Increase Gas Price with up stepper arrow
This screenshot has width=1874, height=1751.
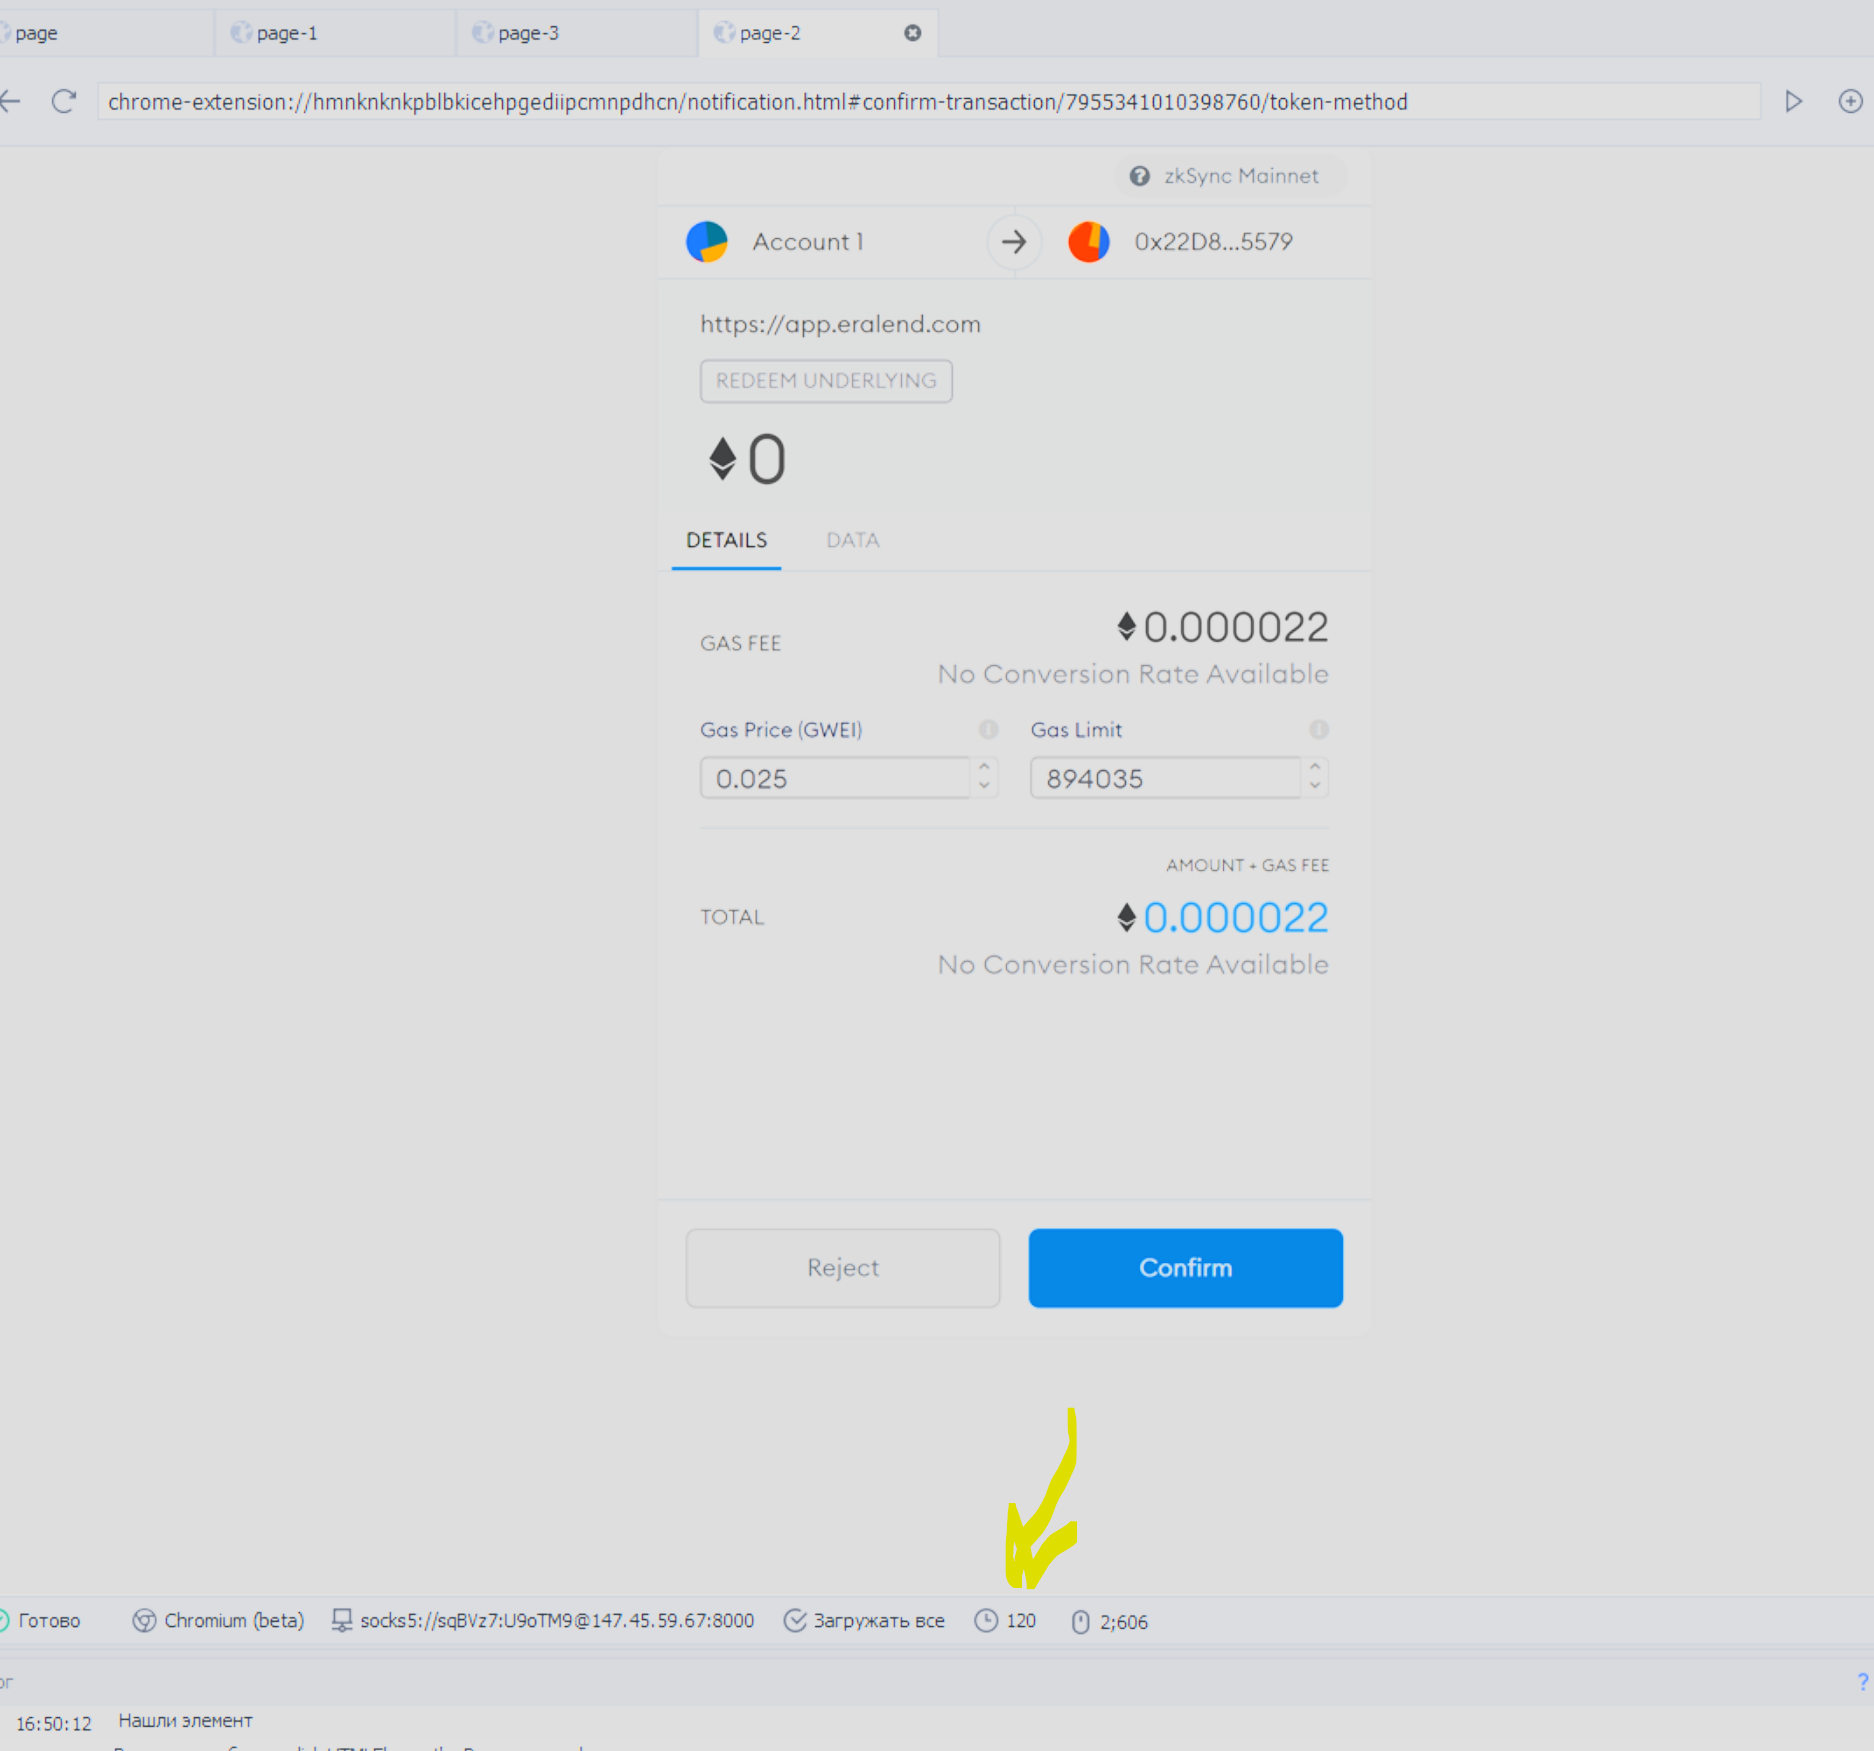point(984,768)
